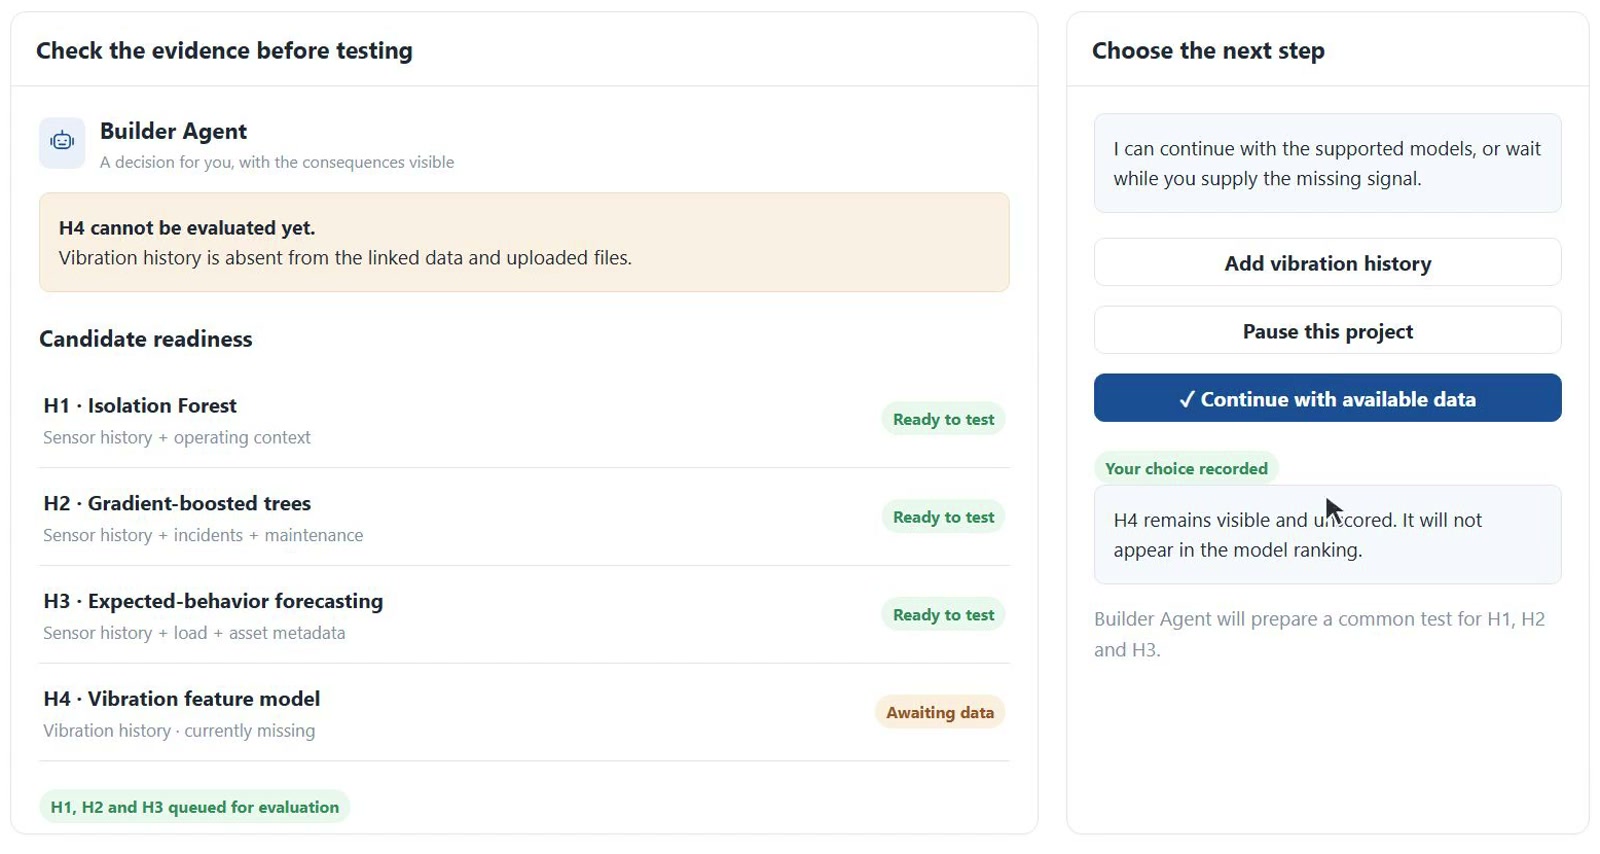Click the Builder Agent robot icon
1600x854 pixels.
click(62, 142)
